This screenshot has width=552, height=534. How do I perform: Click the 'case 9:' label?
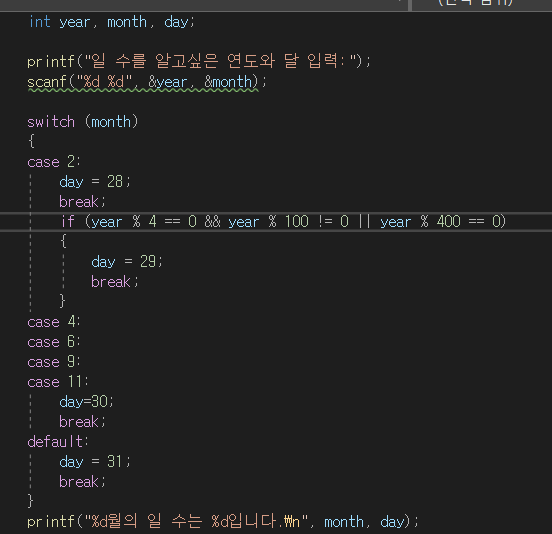tap(54, 362)
